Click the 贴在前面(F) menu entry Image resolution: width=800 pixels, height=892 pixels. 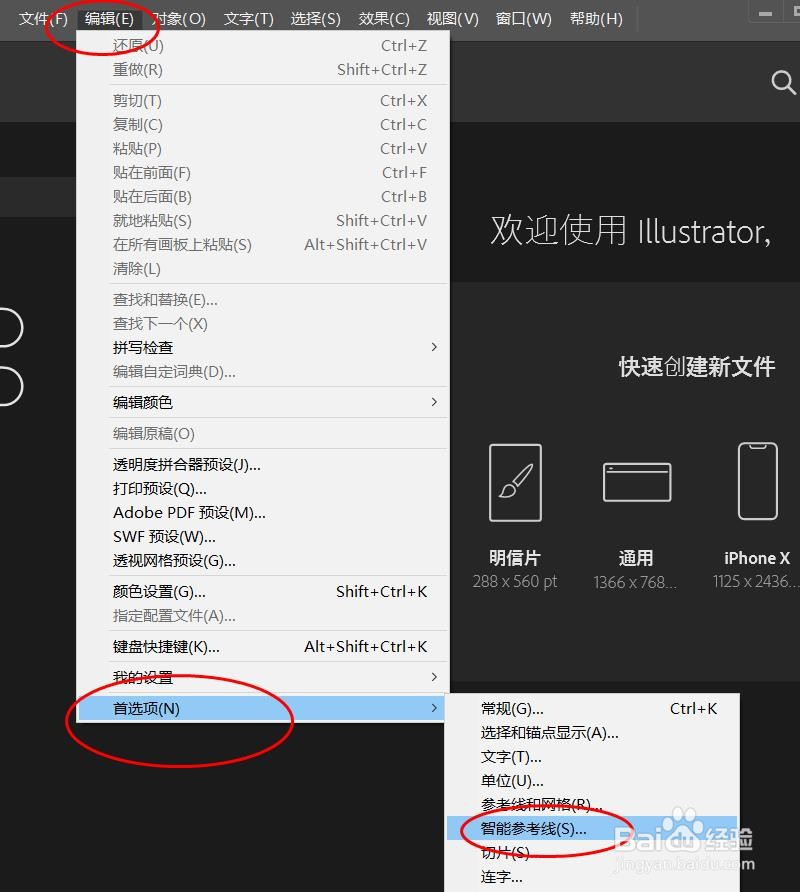coord(263,172)
